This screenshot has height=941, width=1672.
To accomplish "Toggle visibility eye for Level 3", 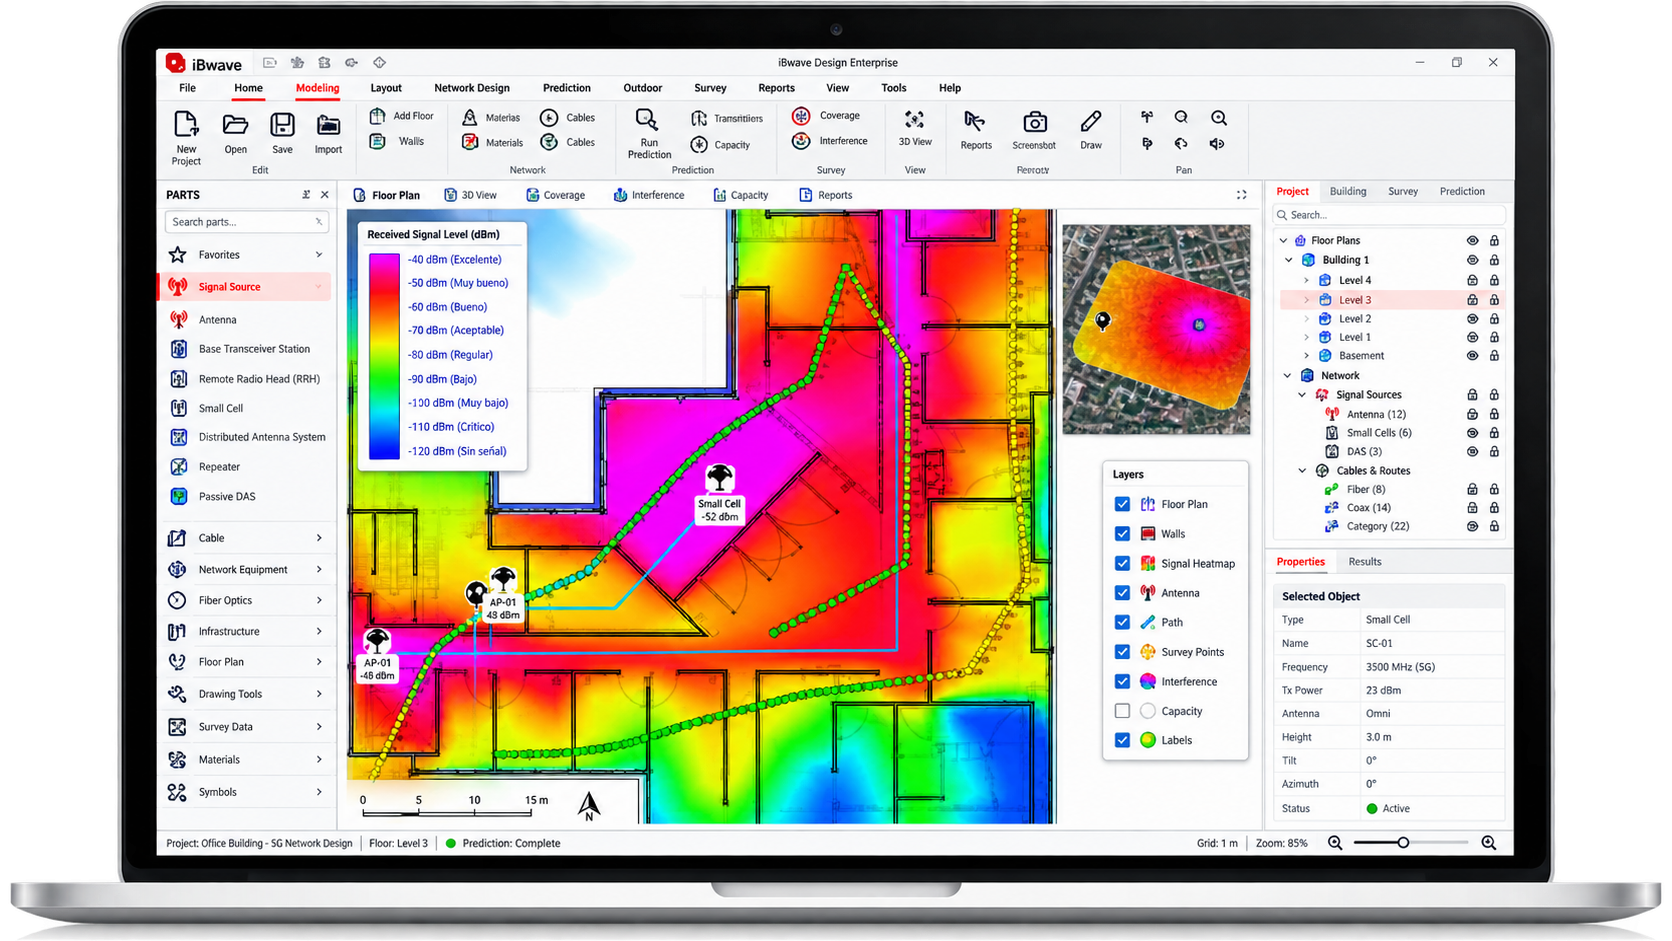I will 1472,300.
